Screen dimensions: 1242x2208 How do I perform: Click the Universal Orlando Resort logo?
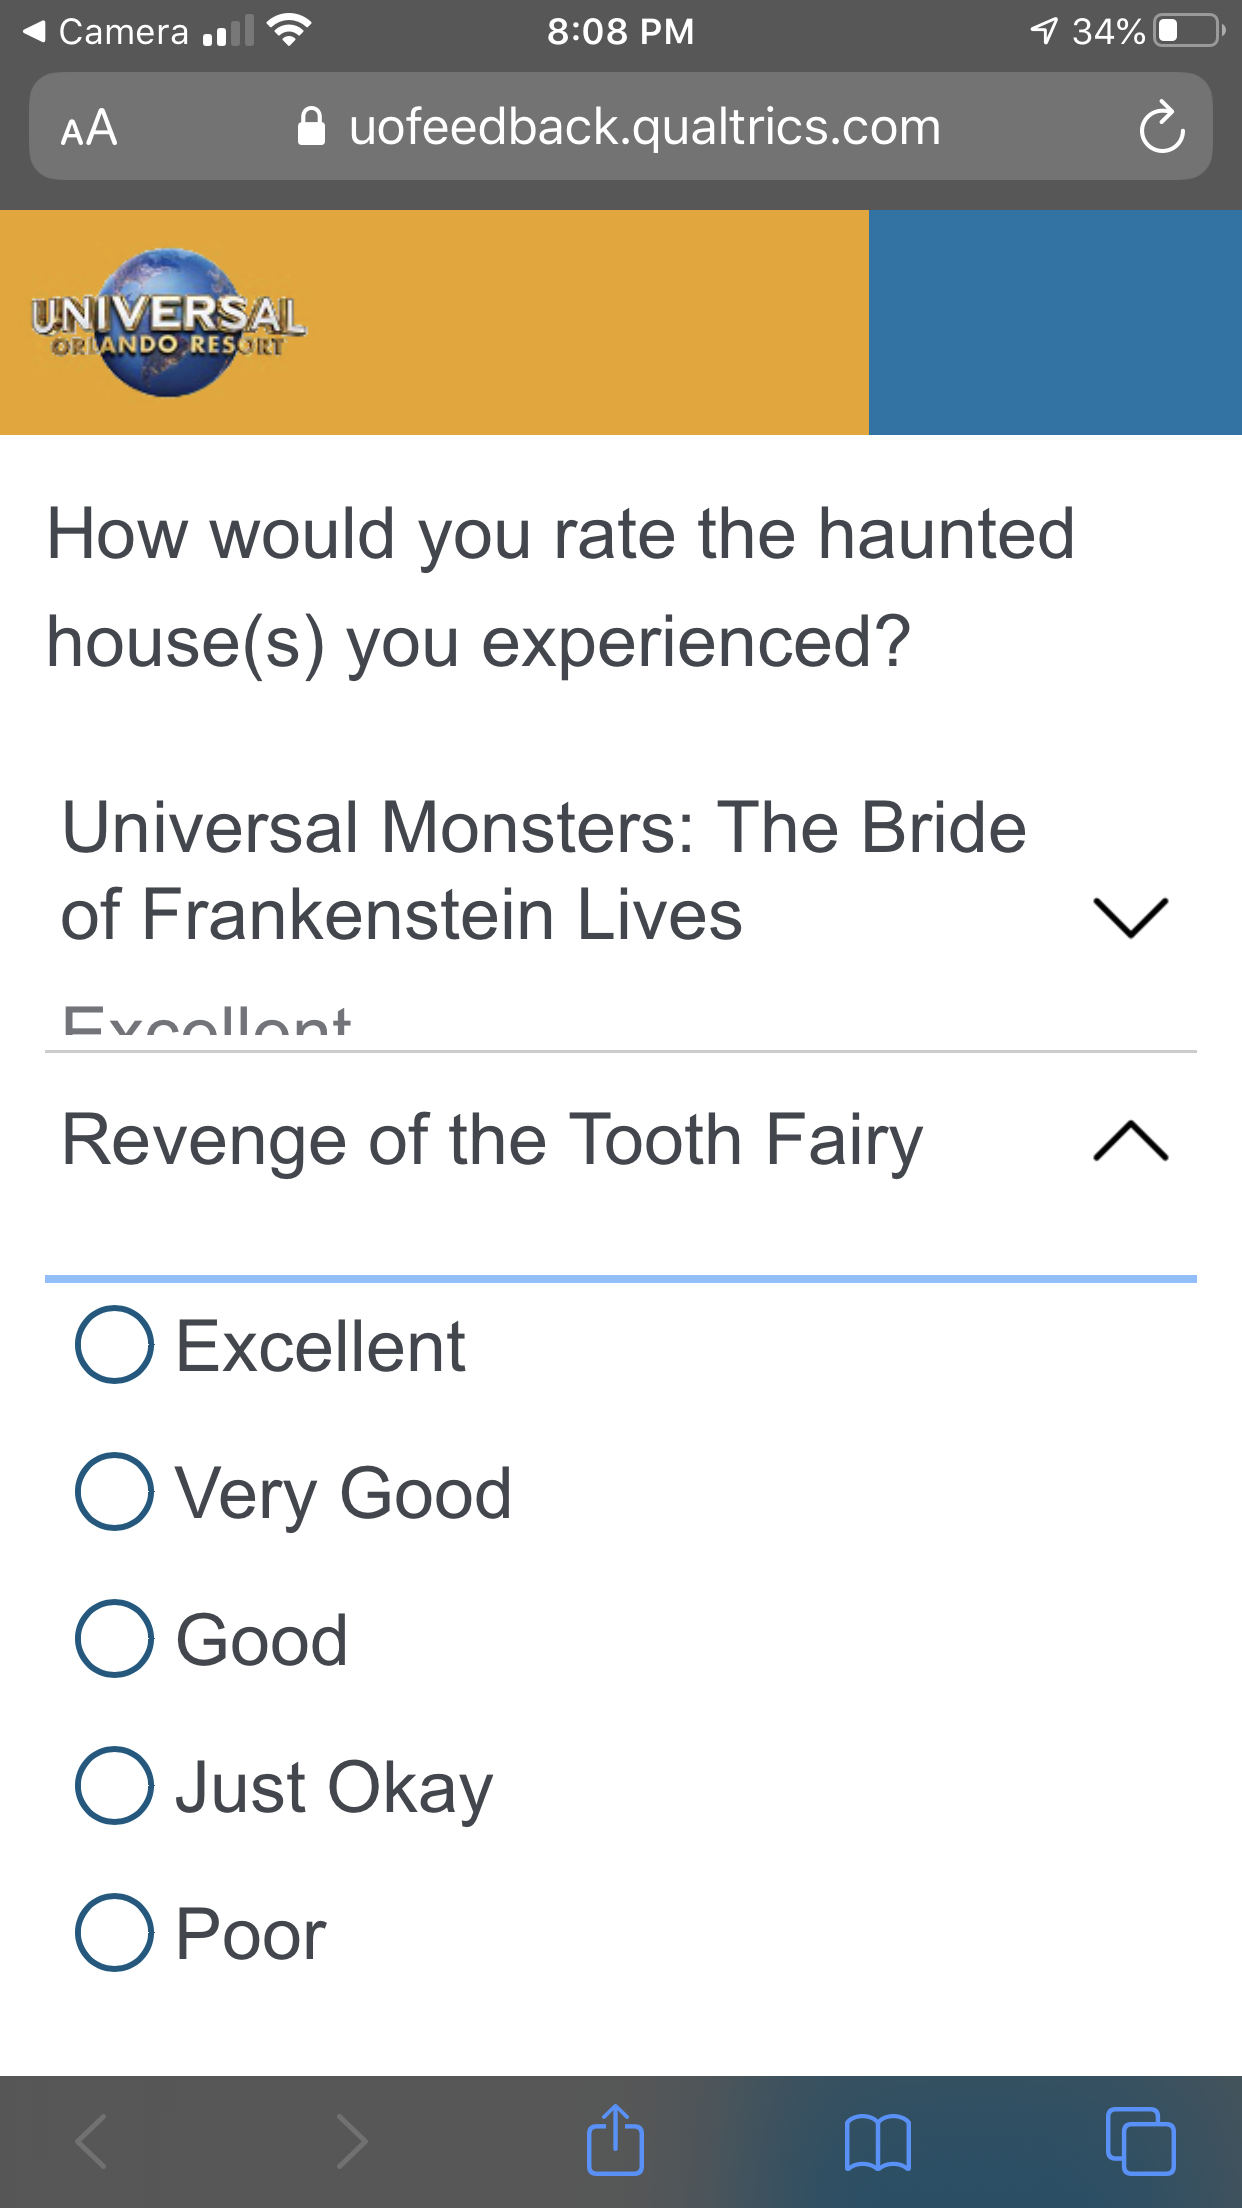[x=168, y=322]
